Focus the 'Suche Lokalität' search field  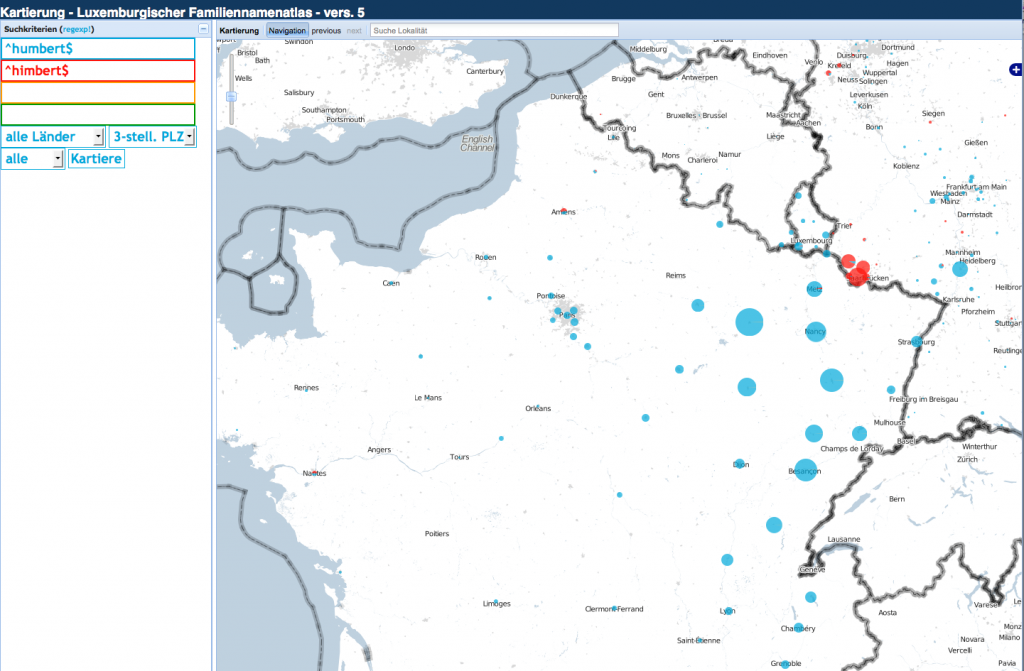[494, 31]
